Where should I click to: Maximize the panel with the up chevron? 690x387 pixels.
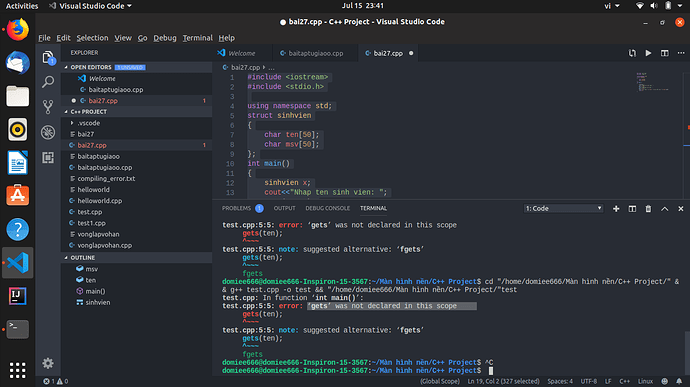click(x=664, y=209)
